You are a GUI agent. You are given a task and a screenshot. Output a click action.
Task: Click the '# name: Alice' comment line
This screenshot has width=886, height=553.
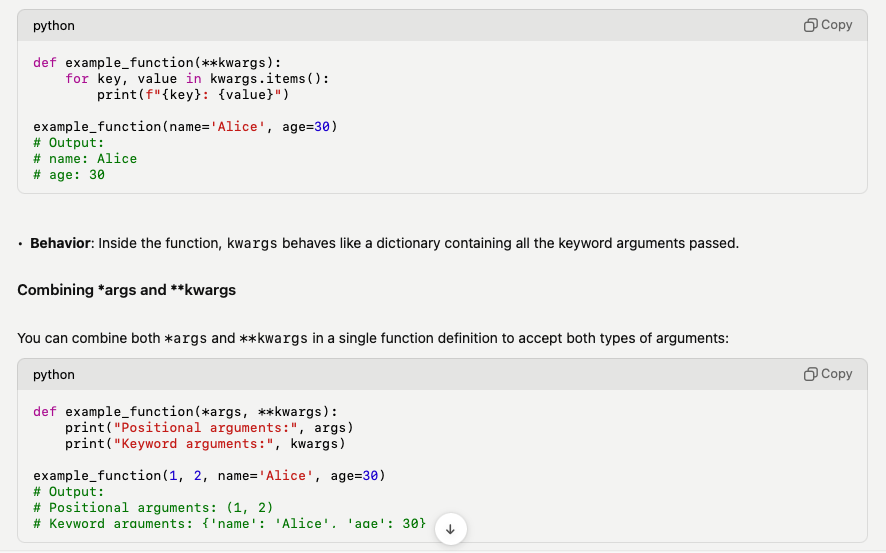[85, 159]
